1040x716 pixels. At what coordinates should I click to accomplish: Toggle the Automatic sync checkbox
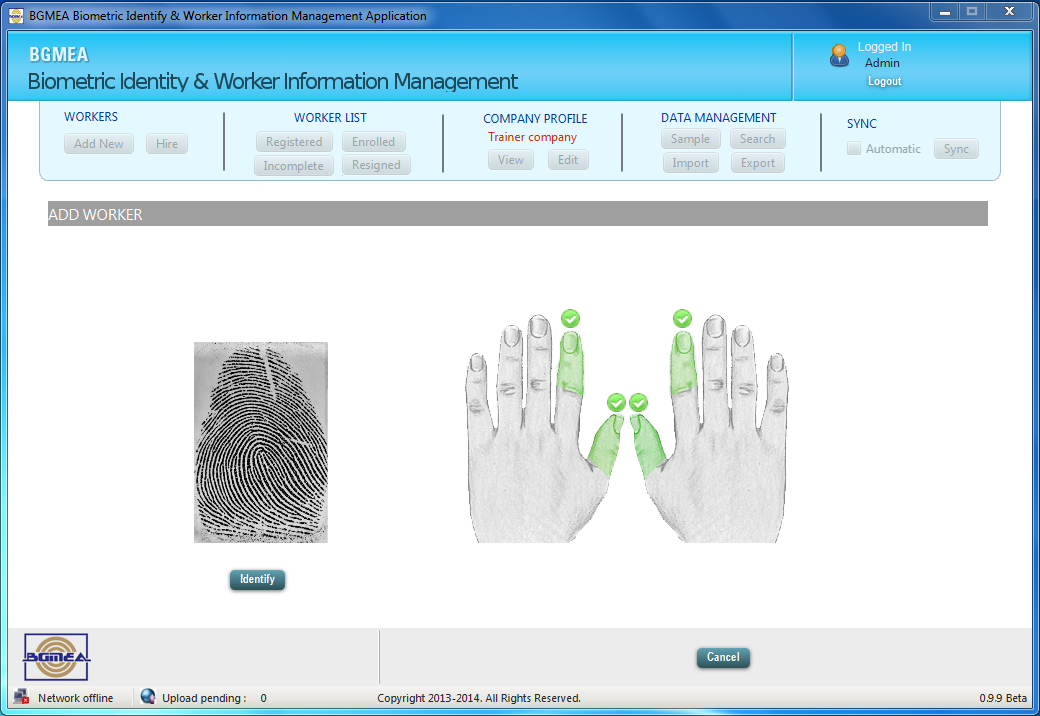[854, 149]
